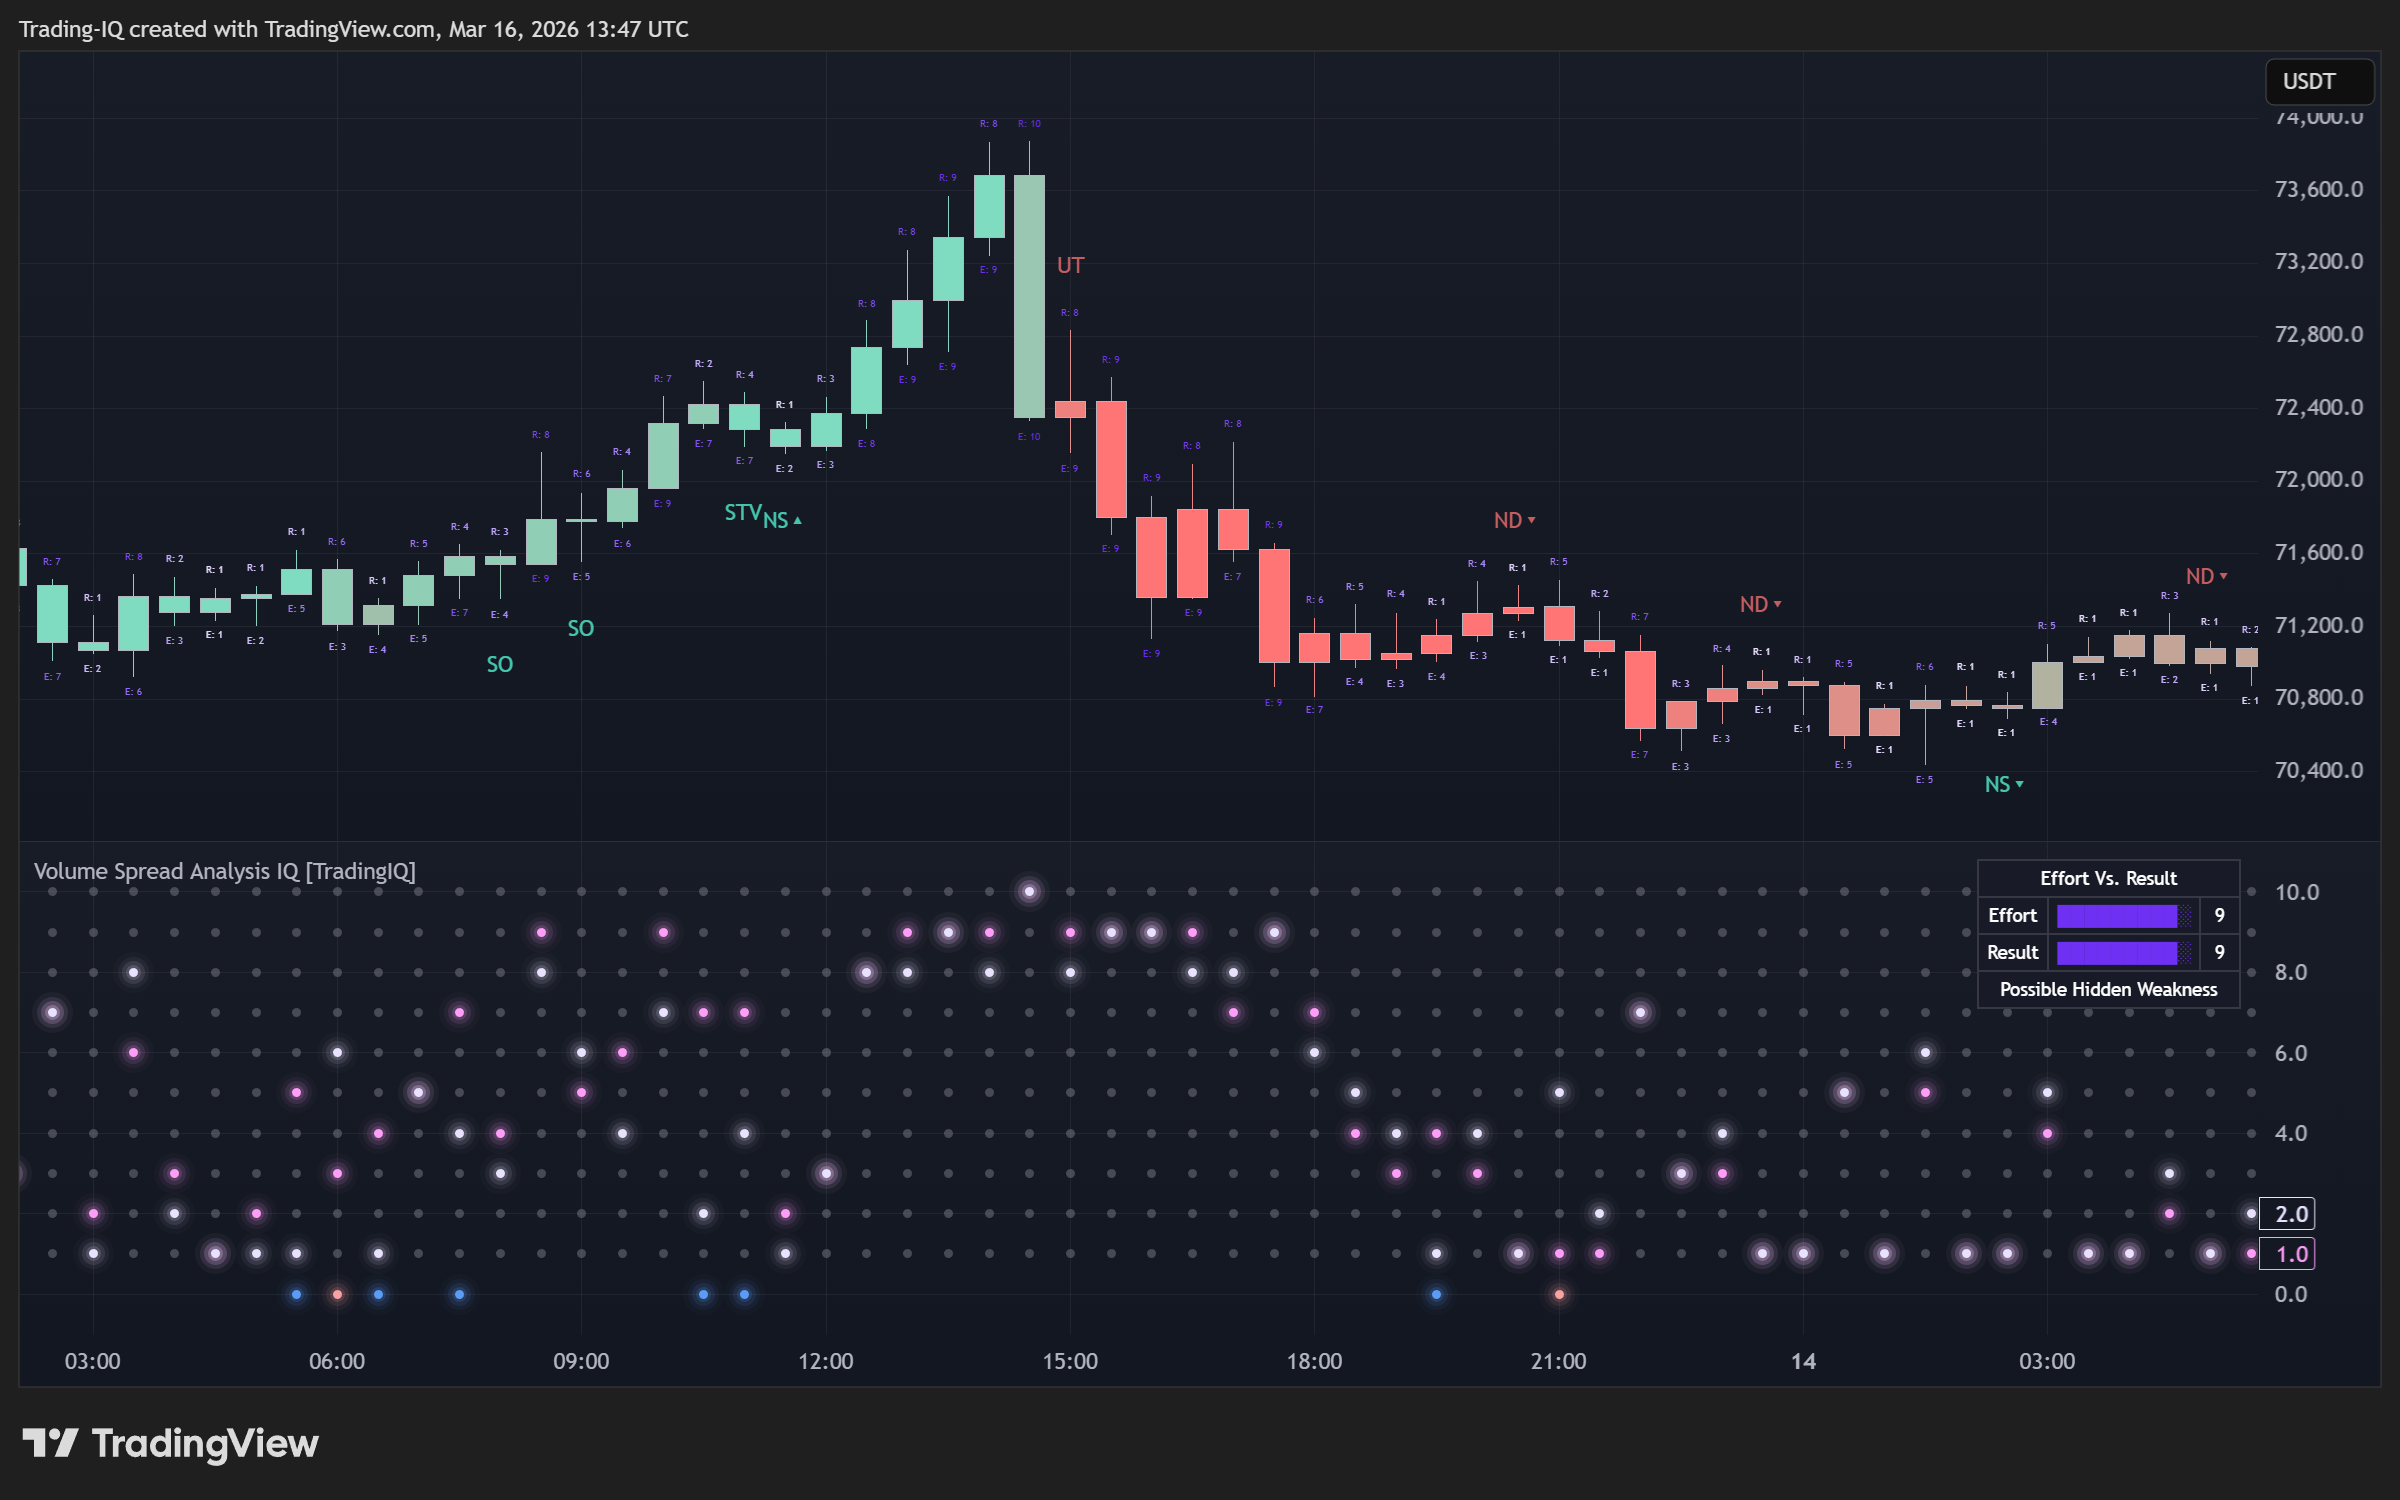Click the 72,400.0 price axis label
The width and height of the screenshot is (2400, 1500).
tap(2318, 407)
